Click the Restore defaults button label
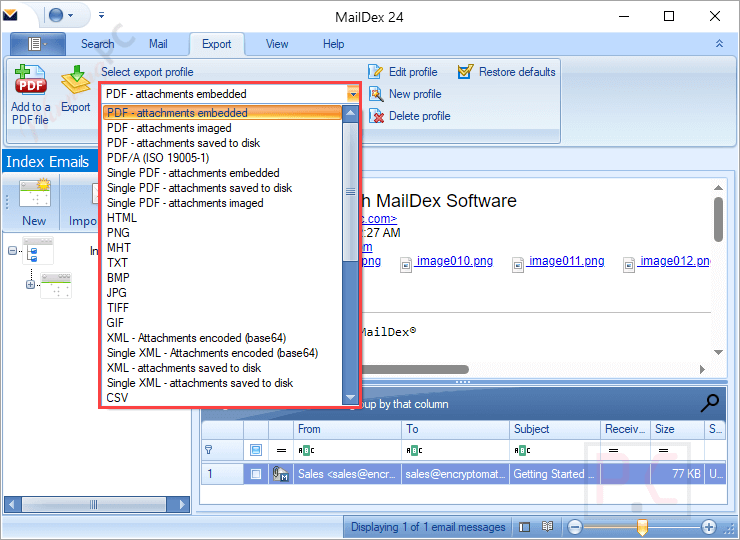 pyautogui.click(x=517, y=72)
